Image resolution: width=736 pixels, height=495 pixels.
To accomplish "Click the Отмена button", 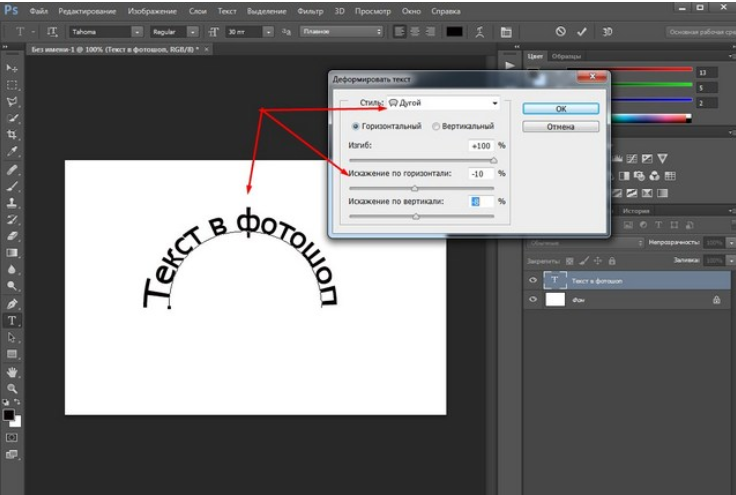I will pyautogui.click(x=560, y=127).
